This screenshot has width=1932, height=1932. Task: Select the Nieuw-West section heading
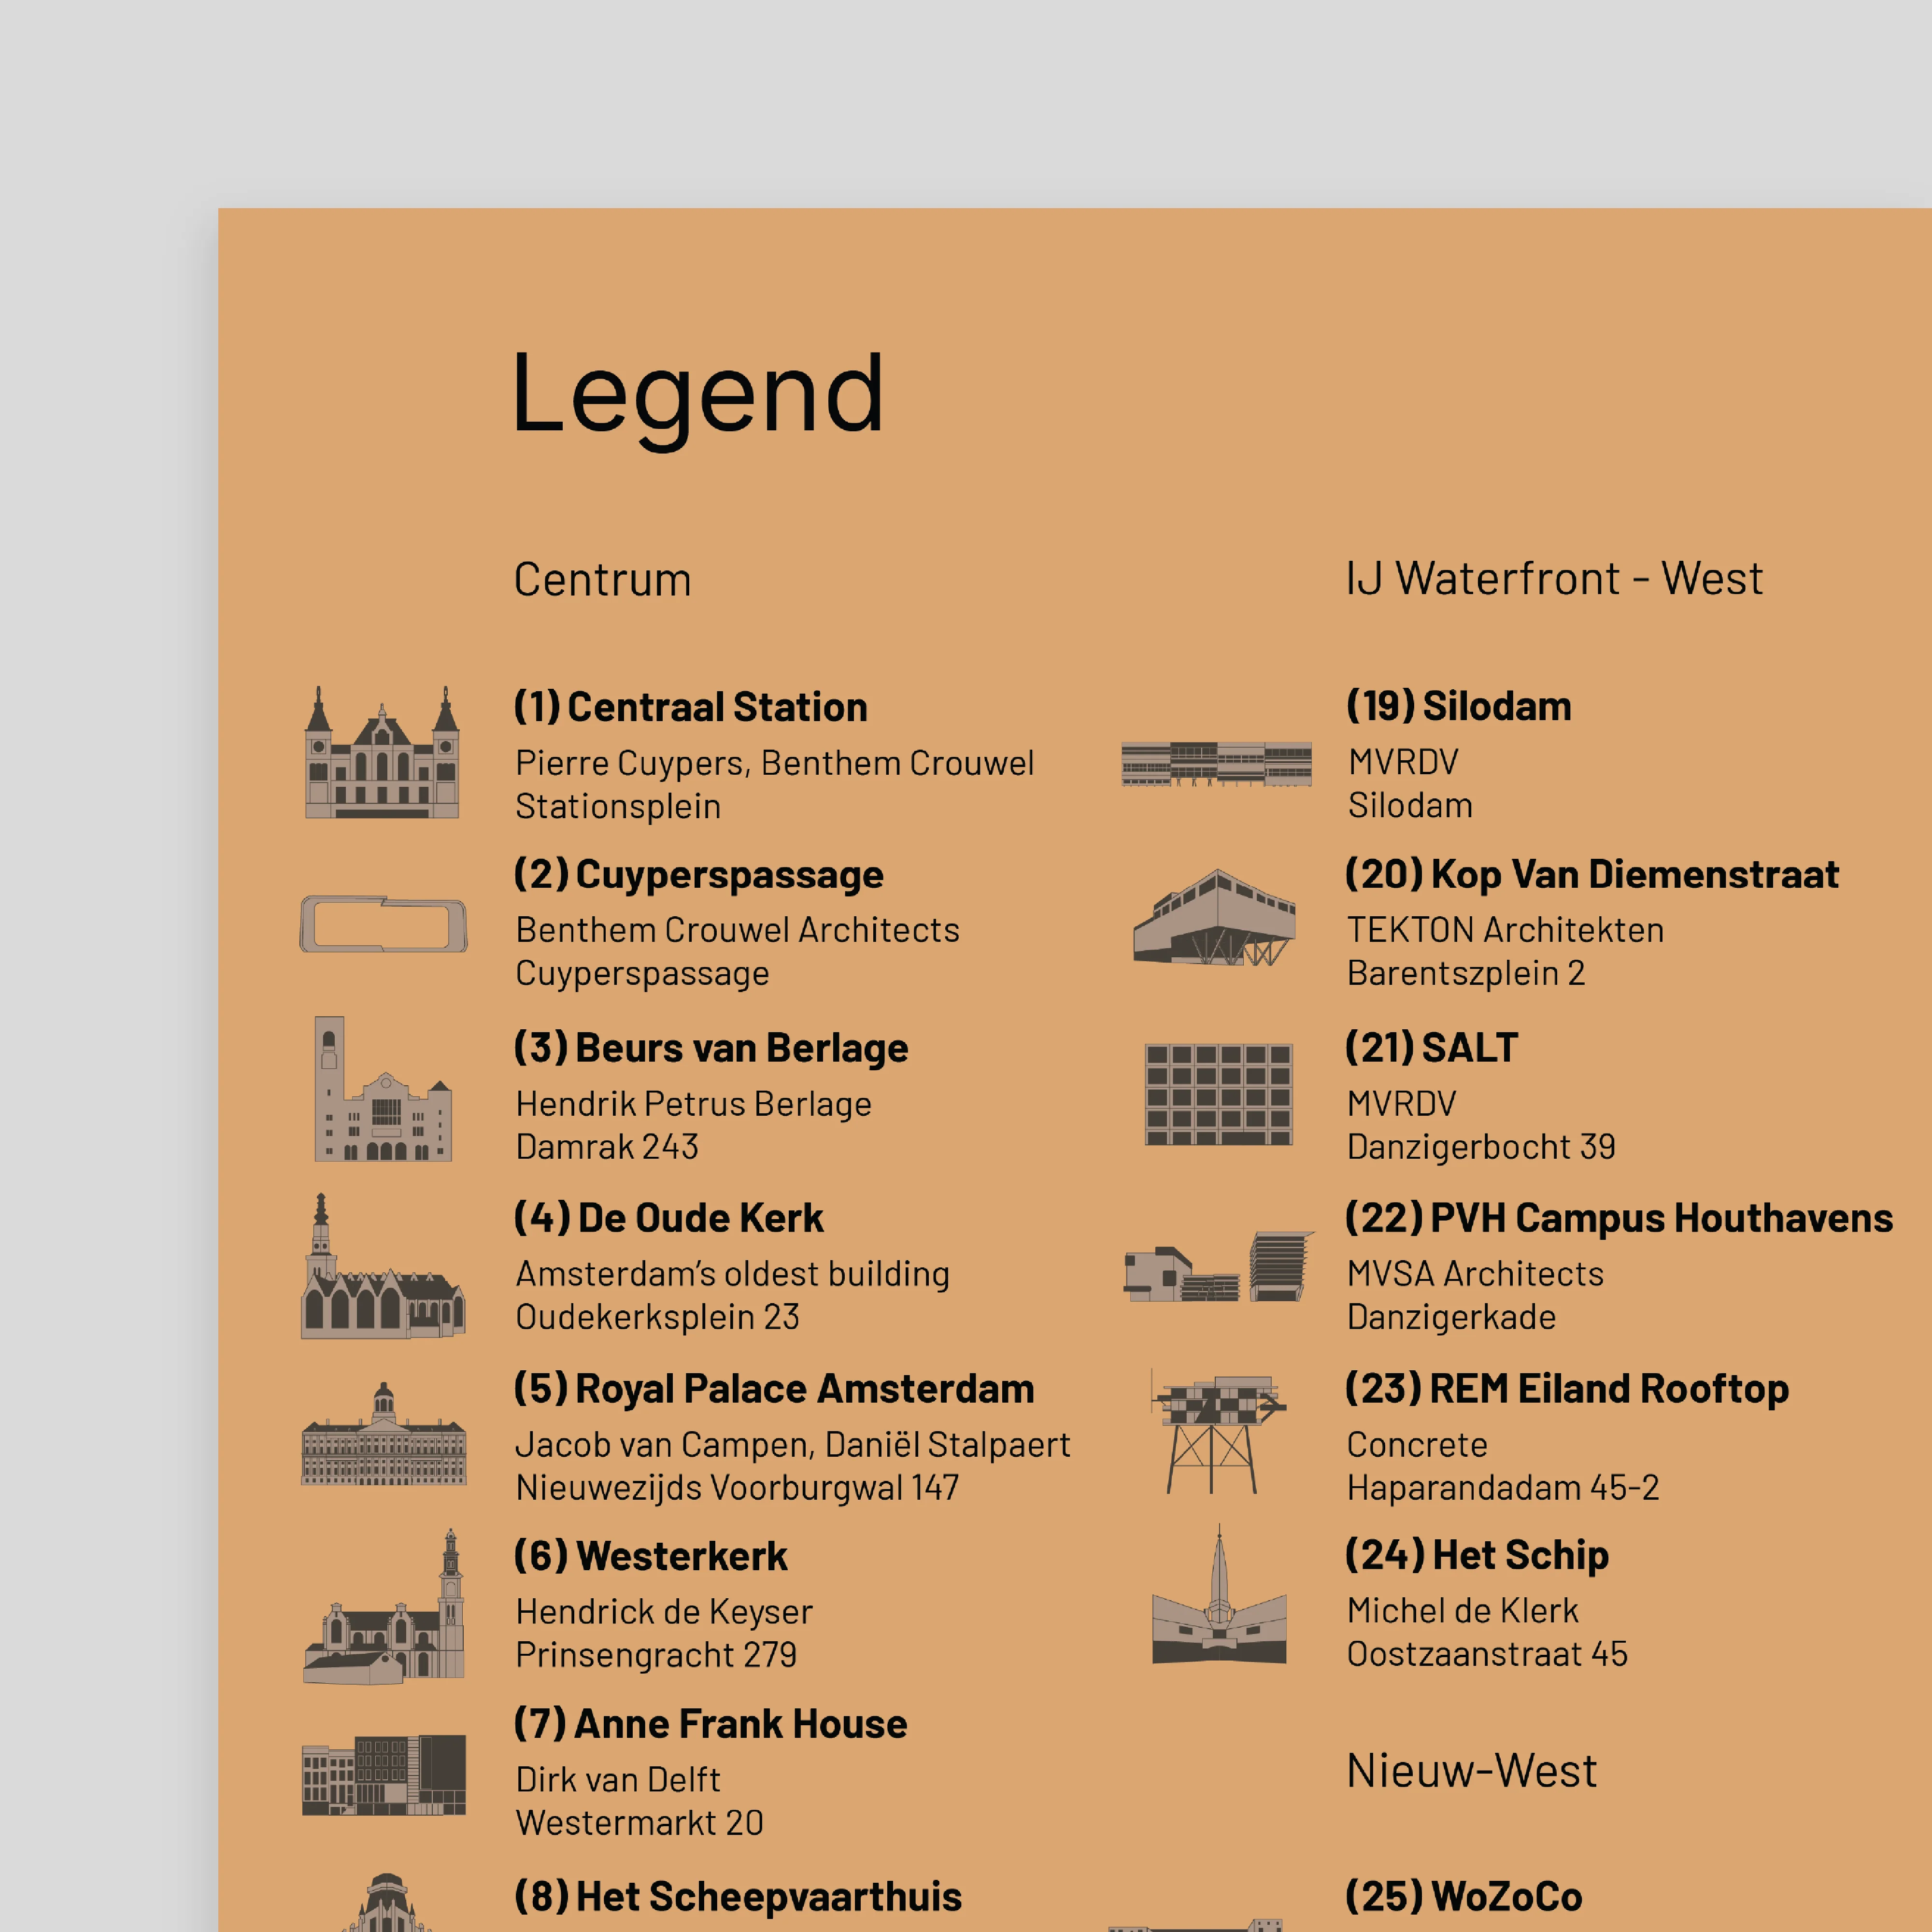(1471, 1771)
